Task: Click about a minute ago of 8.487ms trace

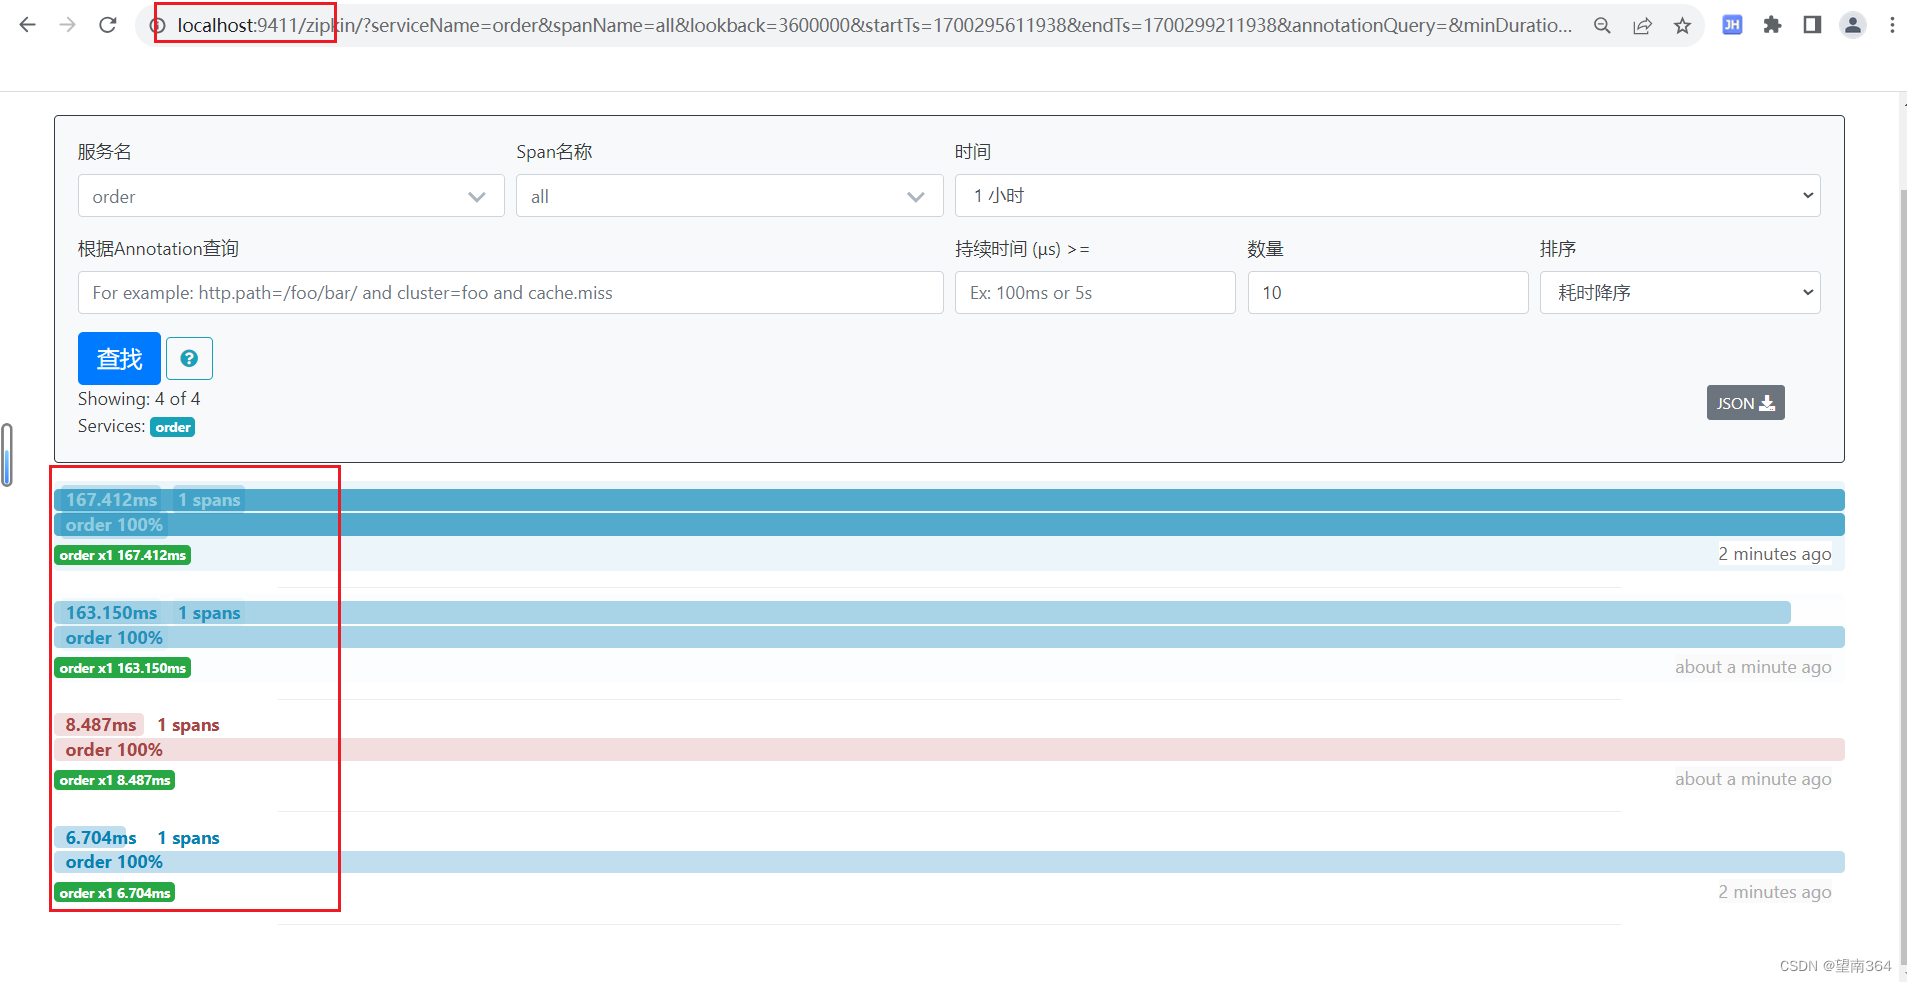Action: click(x=1753, y=779)
